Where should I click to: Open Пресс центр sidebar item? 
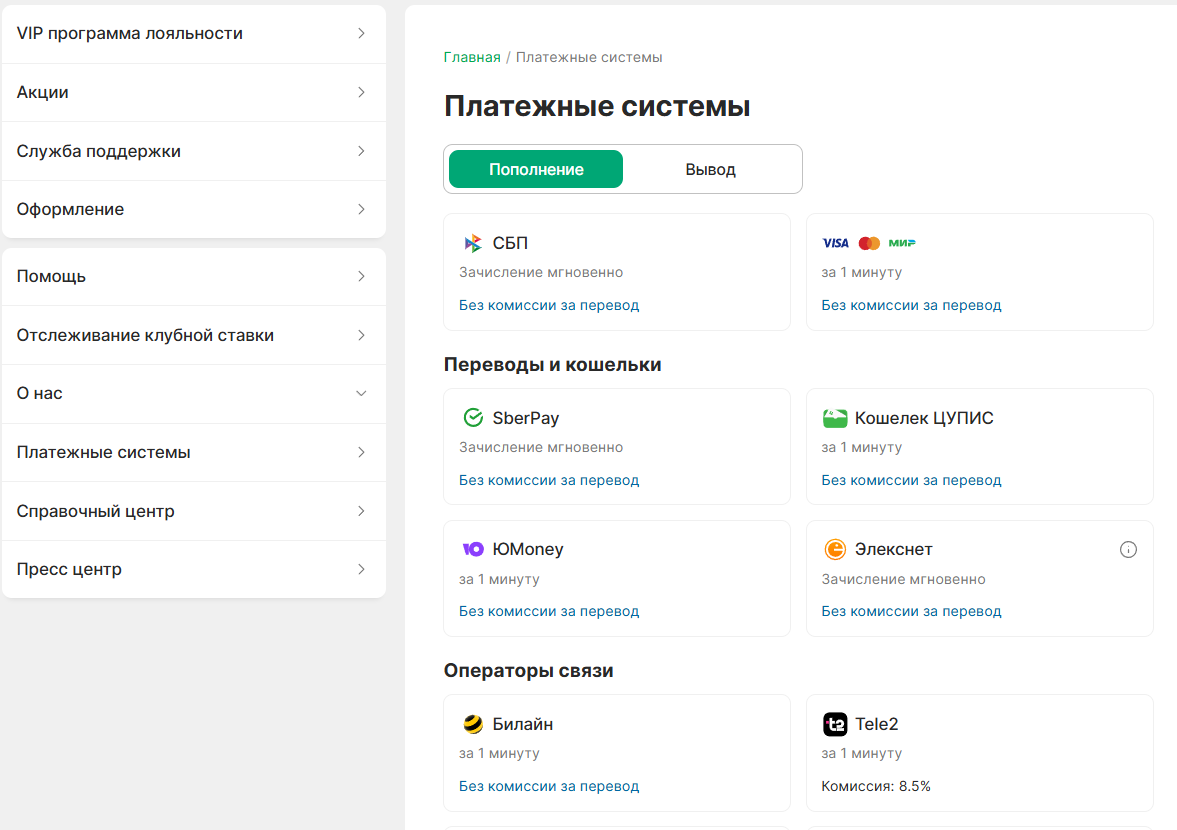coord(194,570)
